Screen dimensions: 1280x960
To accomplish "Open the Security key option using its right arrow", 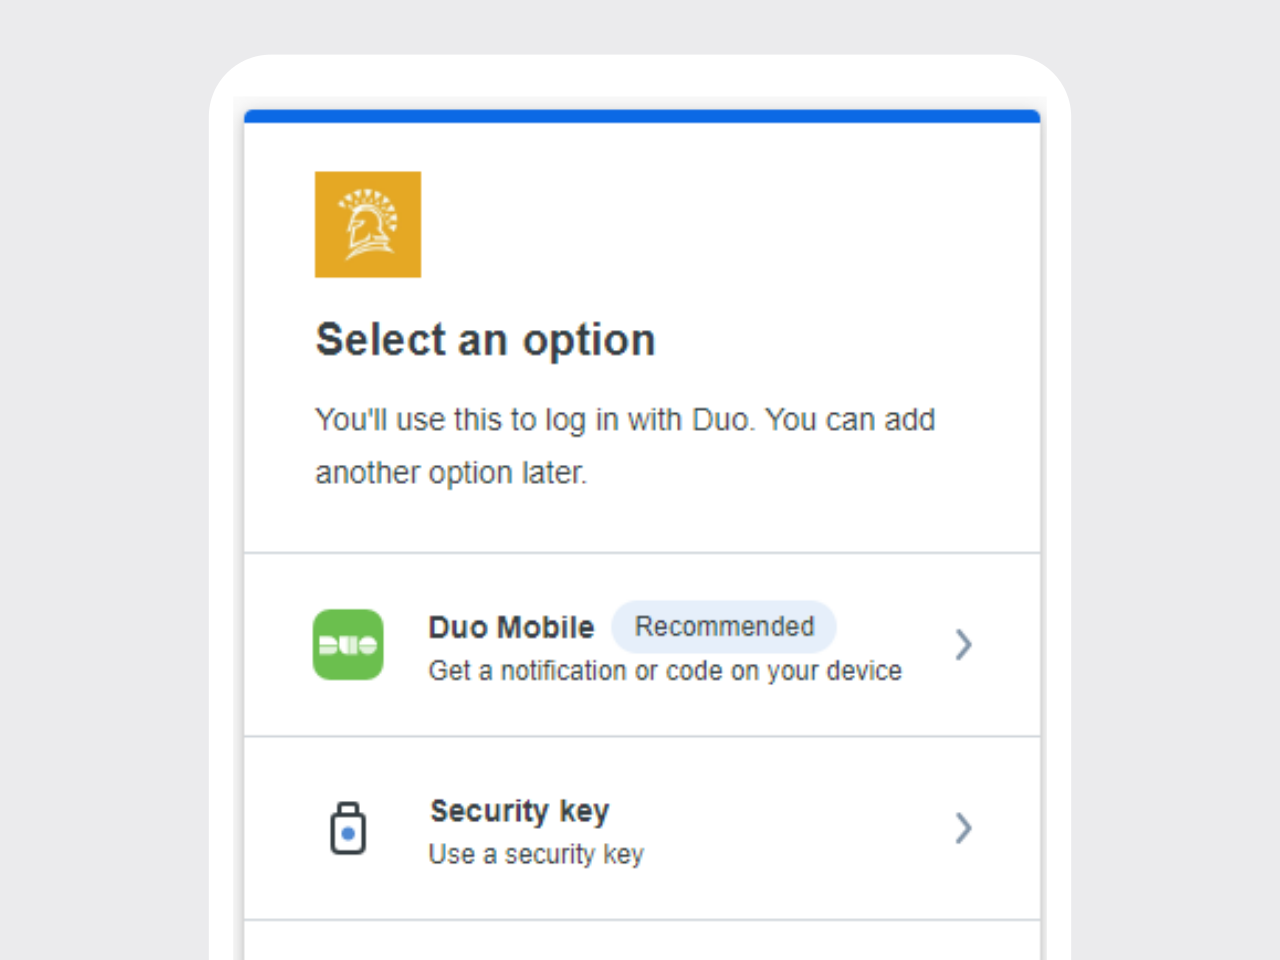I will pos(963,828).
